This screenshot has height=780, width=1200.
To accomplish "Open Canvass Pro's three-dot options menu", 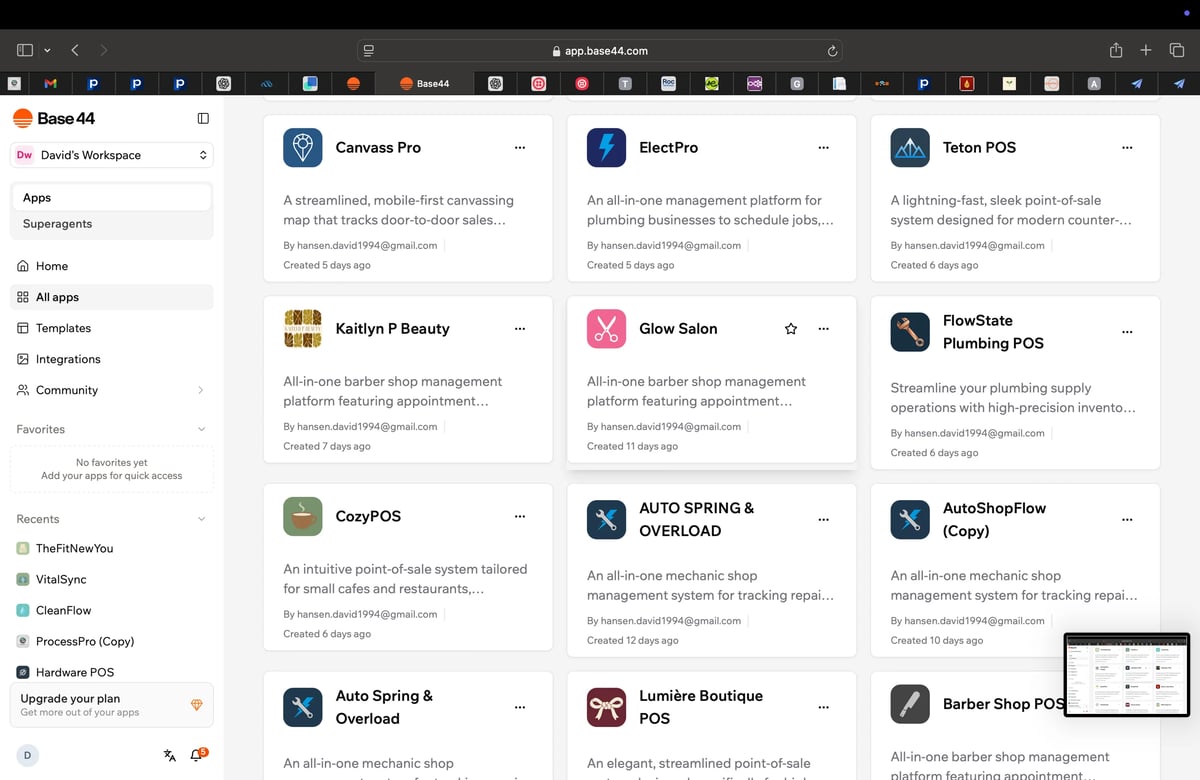I will click(520, 147).
